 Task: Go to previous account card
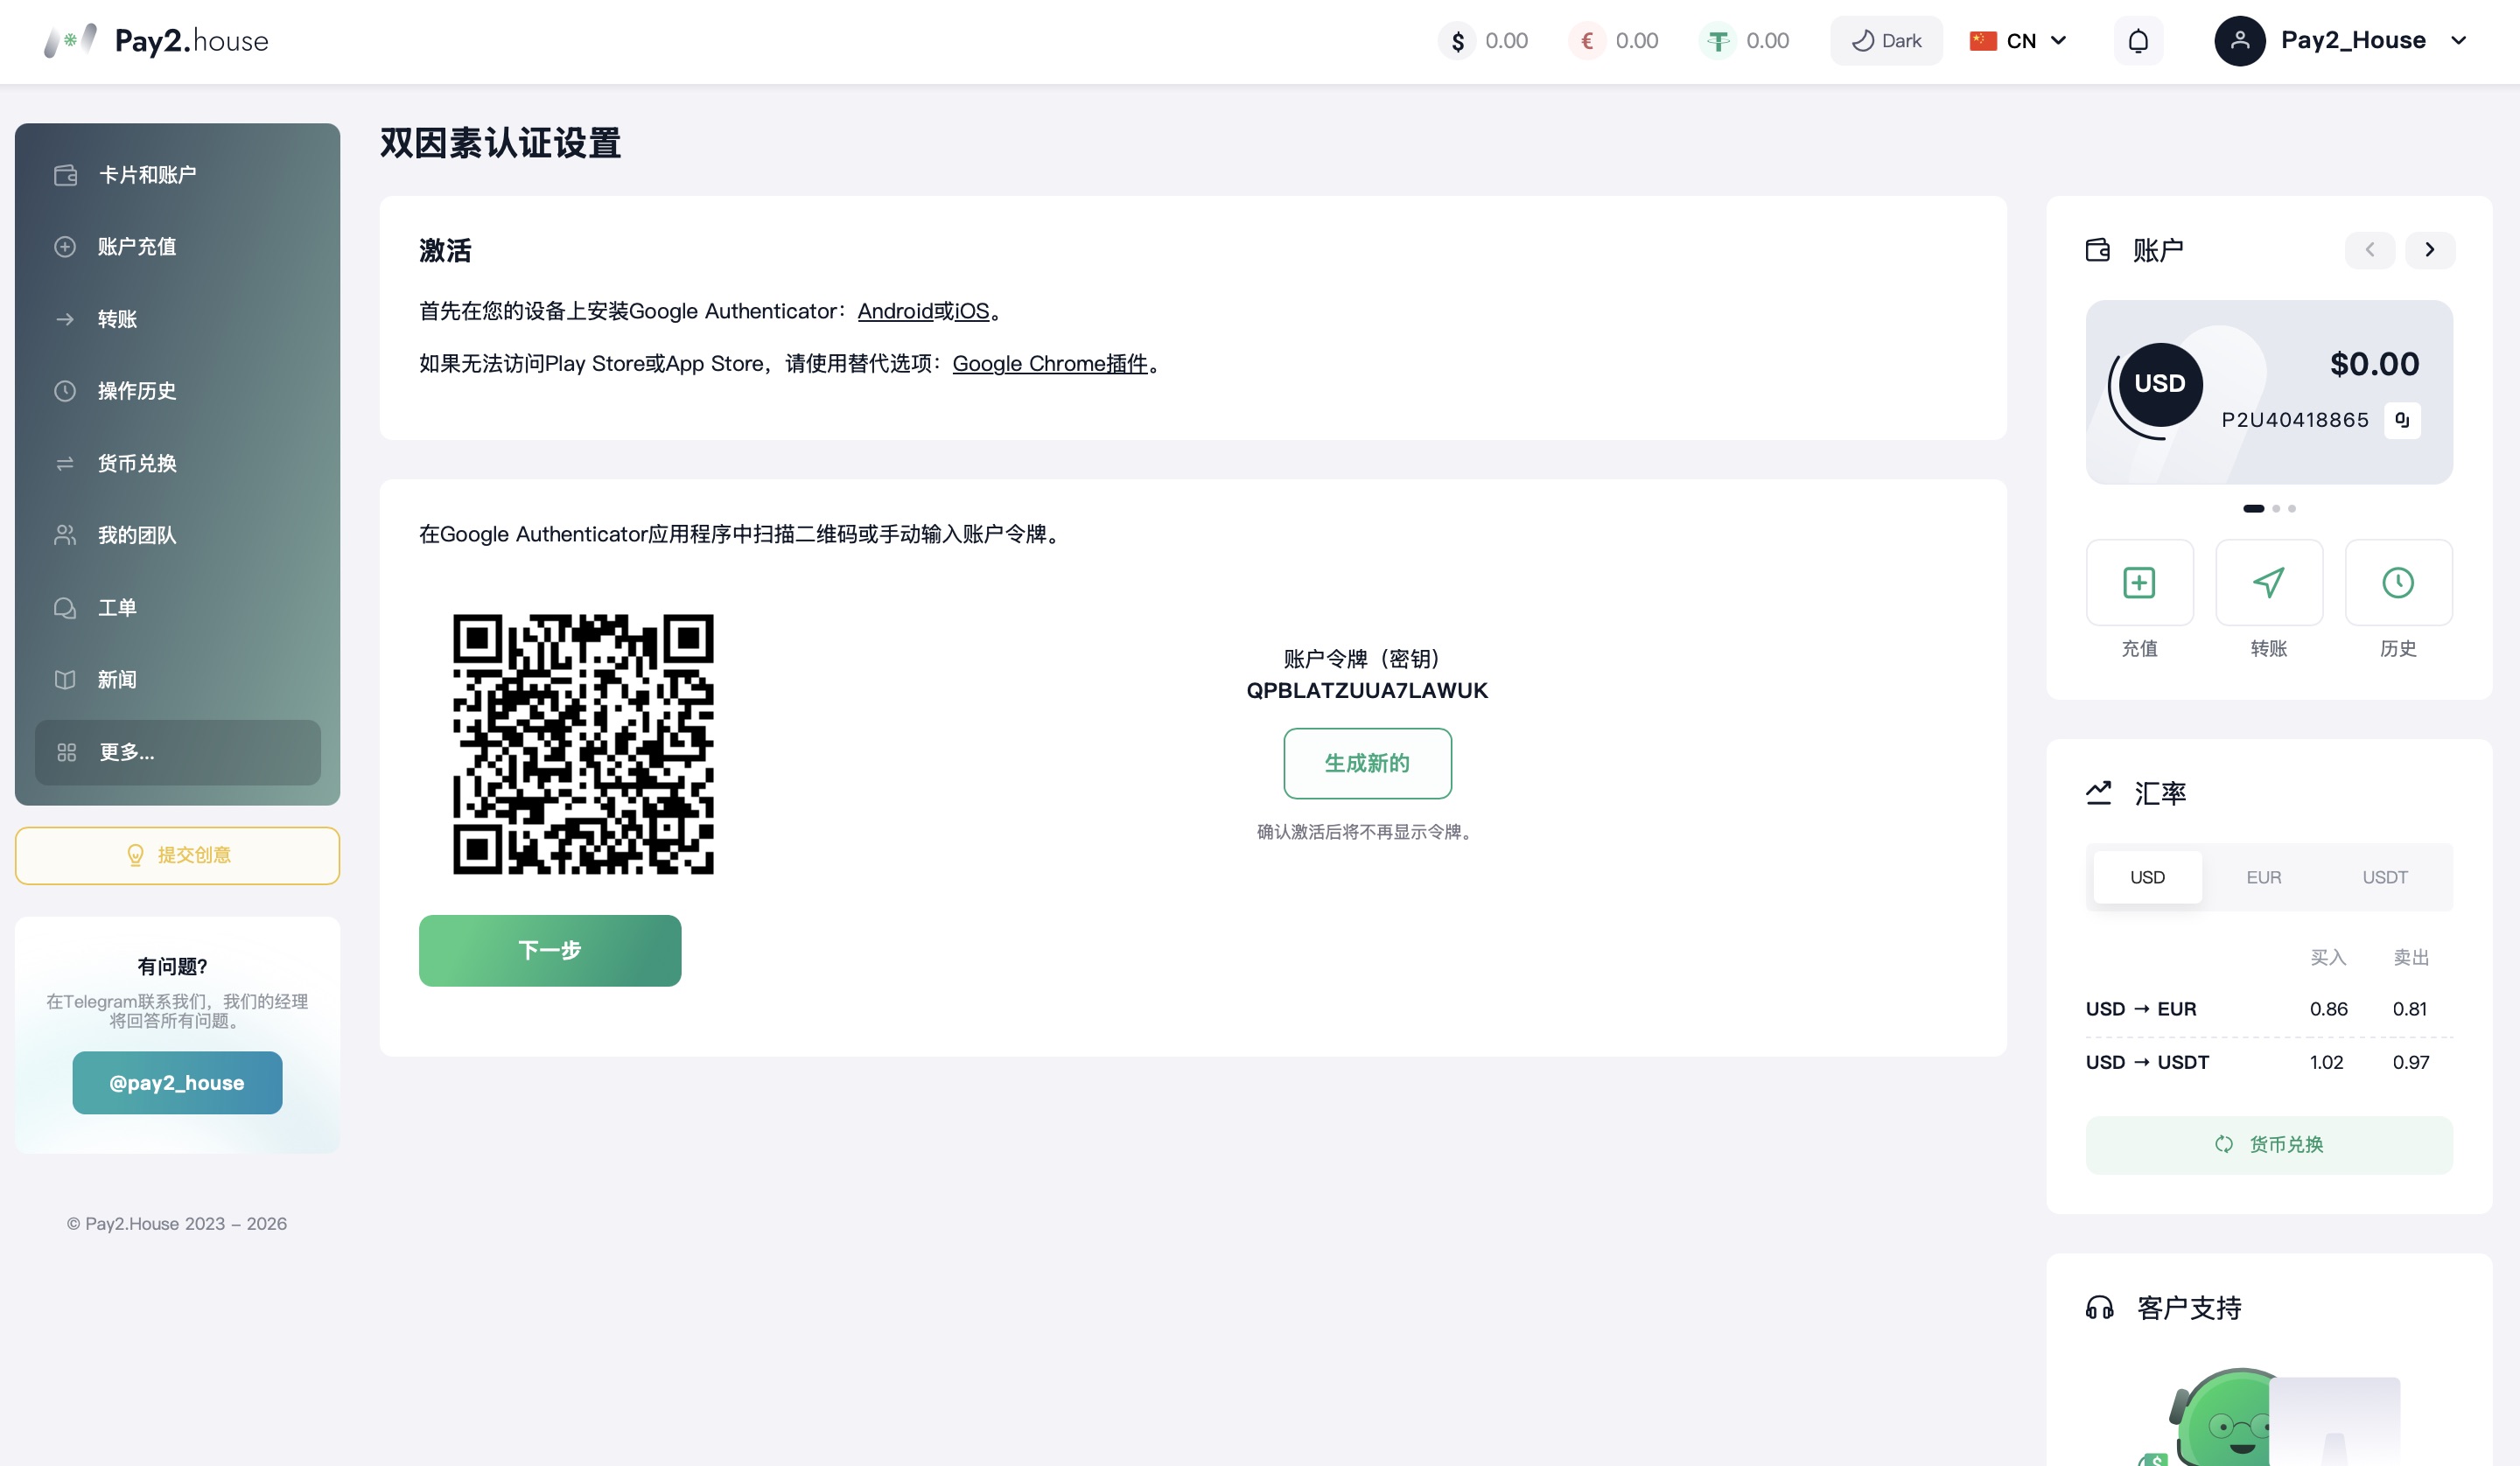pyautogui.click(x=2370, y=250)
